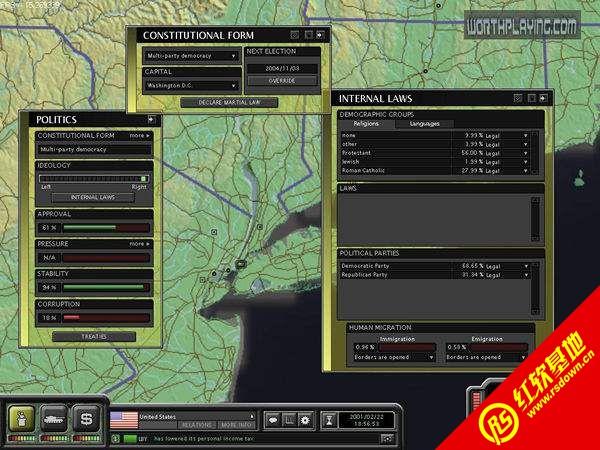Click the Treaties button
Image resolution: width=600 pixels, height=450 pixels.
(x=94, y=337)
